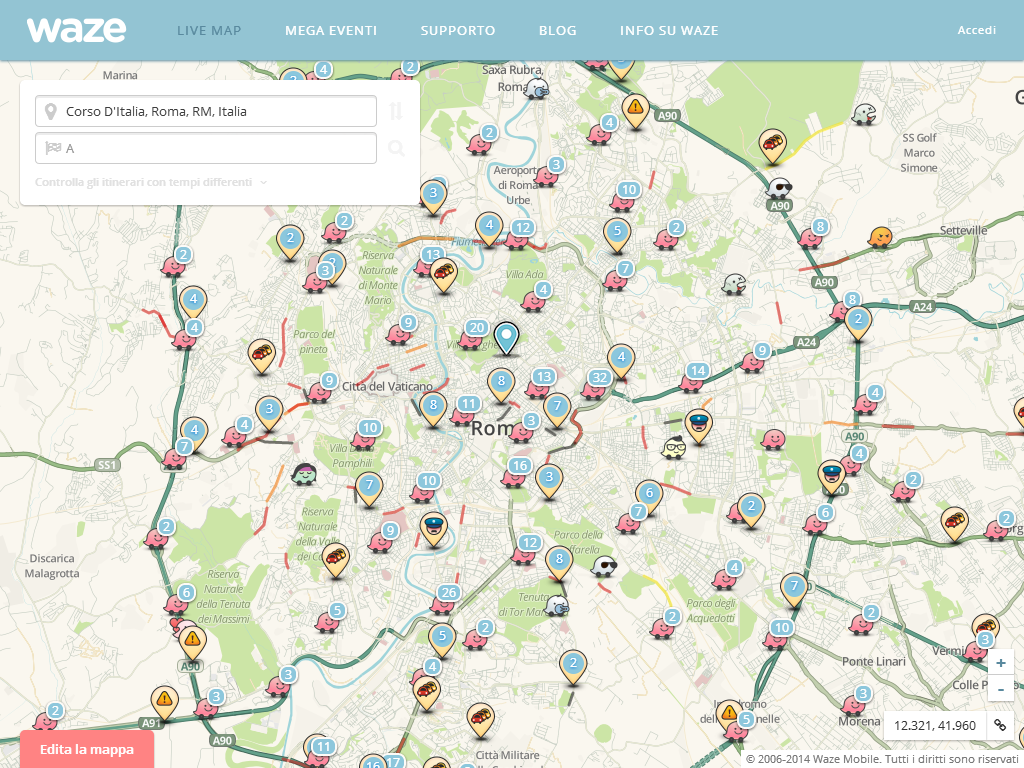Click the glasses Wazer beside police pin
1024x768 pixels.
click(x=673, y=447)
